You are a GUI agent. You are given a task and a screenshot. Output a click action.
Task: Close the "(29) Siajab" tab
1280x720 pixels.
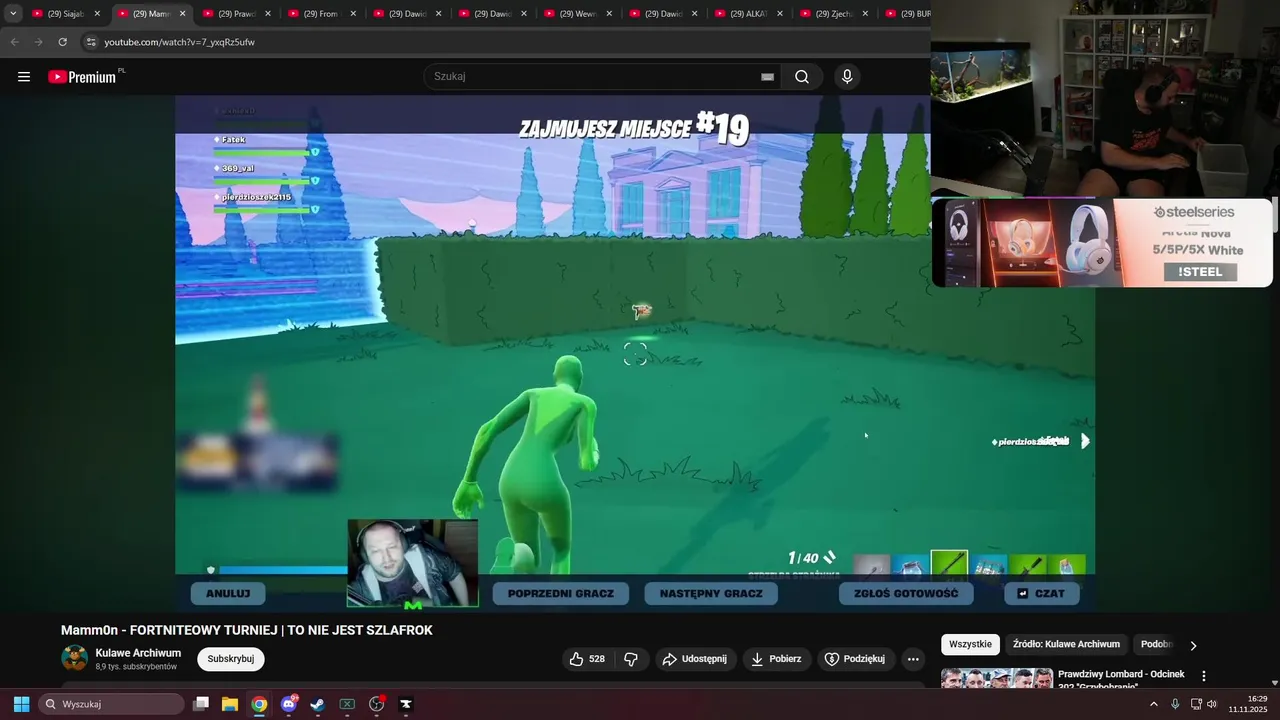[x=97, y=14]
